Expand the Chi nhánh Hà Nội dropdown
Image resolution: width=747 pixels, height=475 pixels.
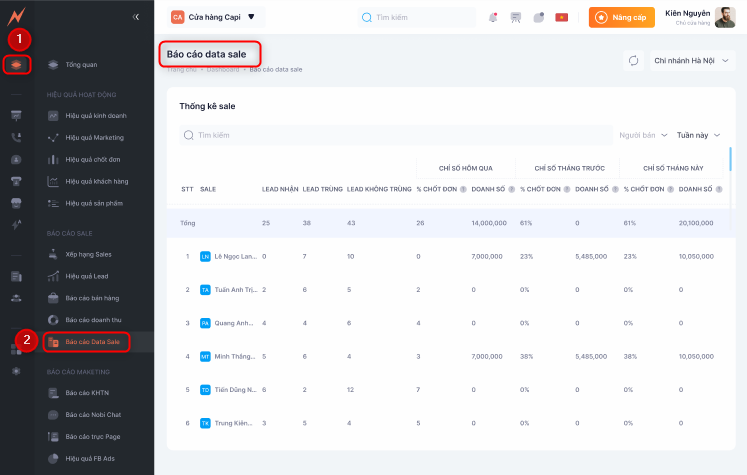click(x=691, y=60)
